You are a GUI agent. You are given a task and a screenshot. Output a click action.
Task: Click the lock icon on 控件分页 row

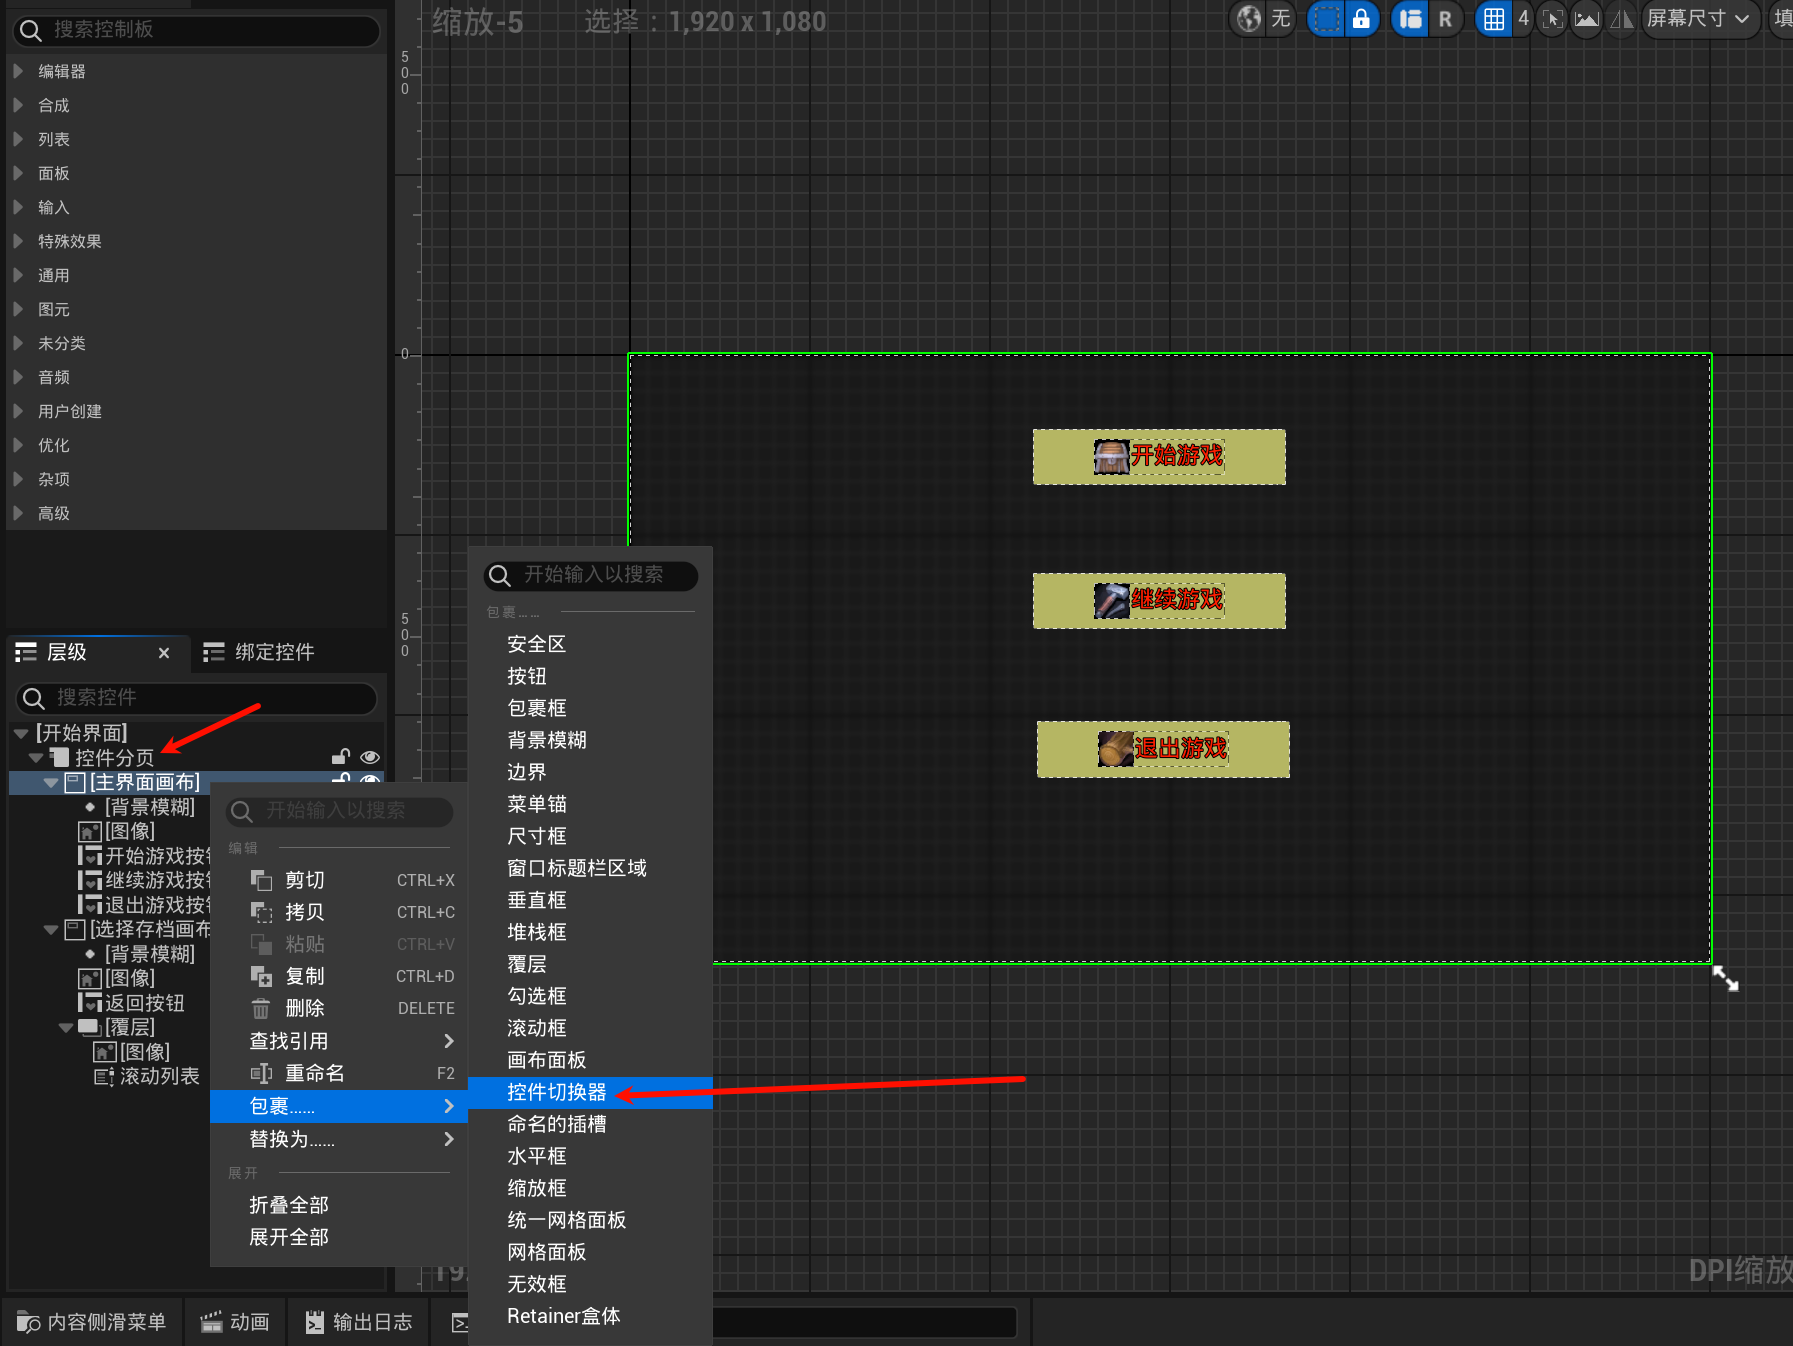tap(340, 757)
